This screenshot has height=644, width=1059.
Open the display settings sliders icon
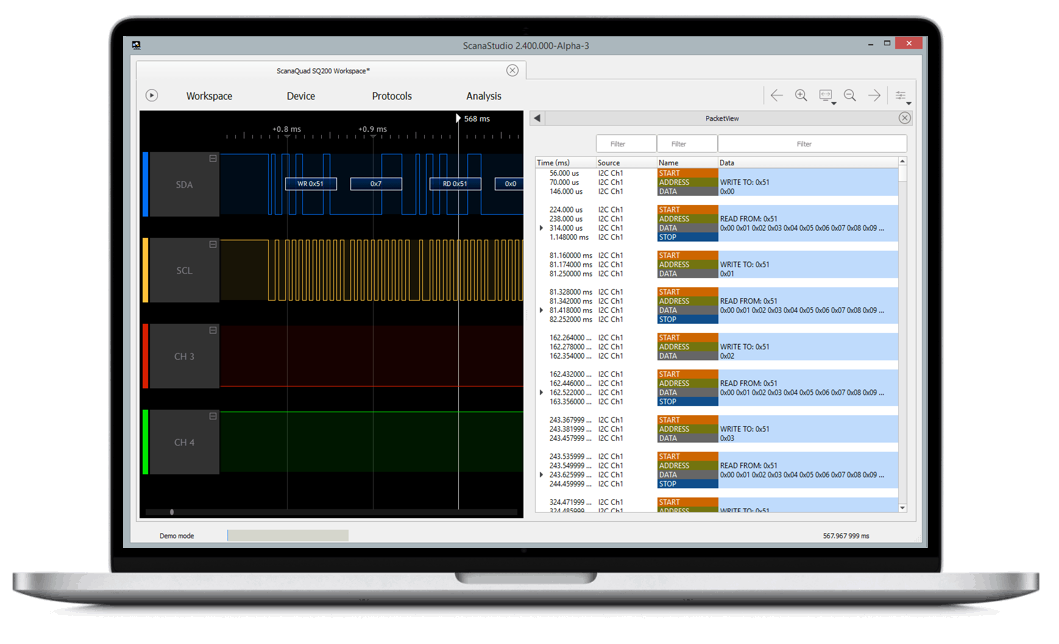(900, 95)
